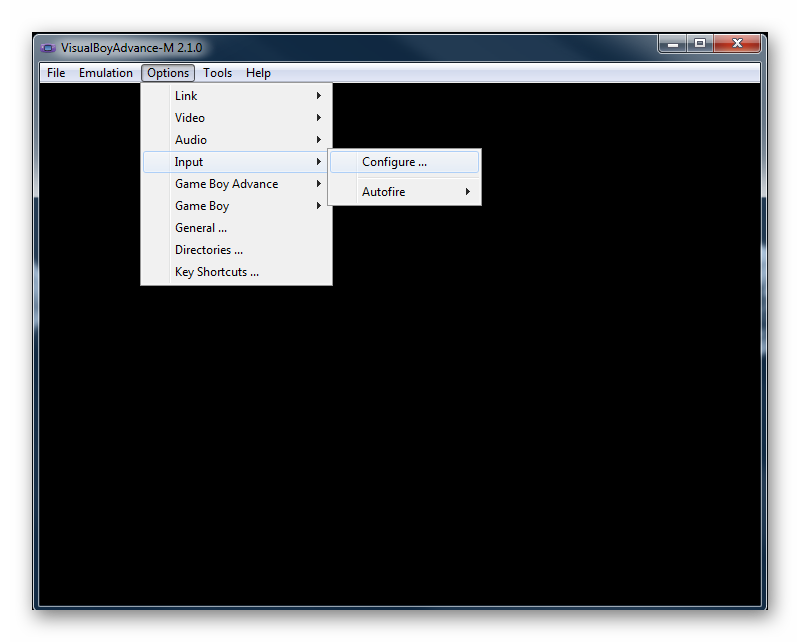
Task: Expand the Game Boy Advance submenu
Action: click(226, 183)
